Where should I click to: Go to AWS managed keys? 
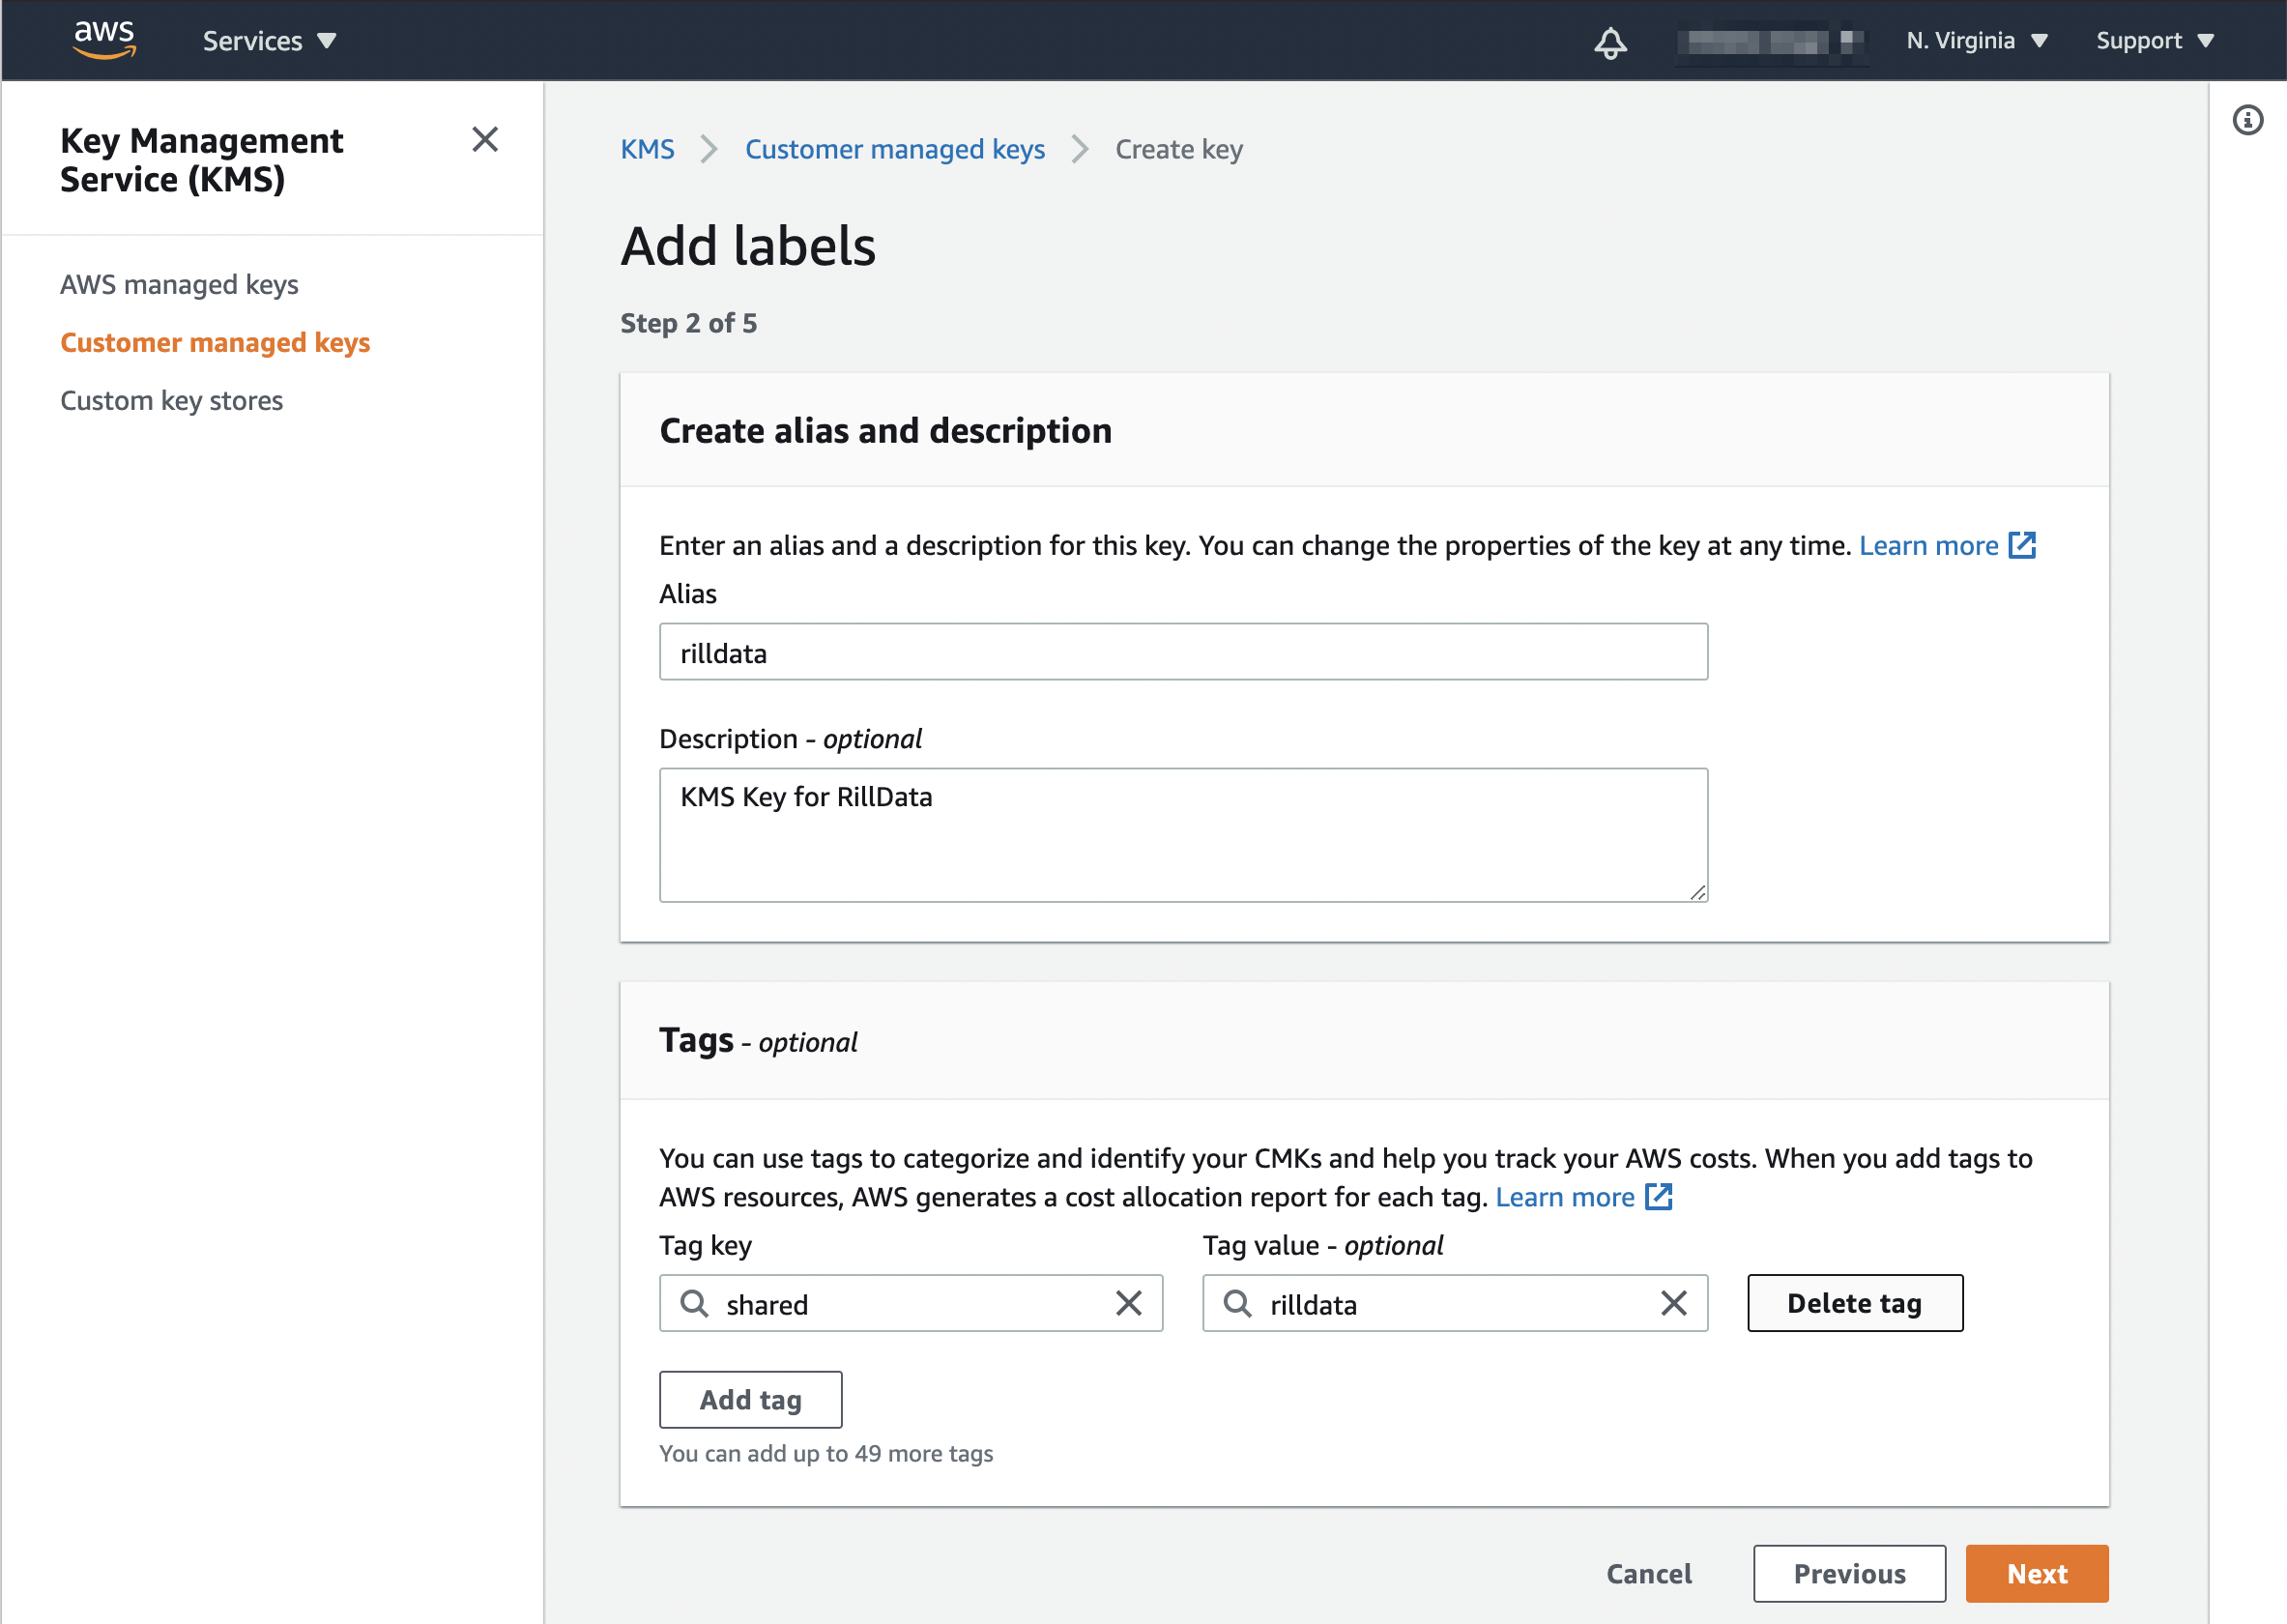[179, 285]
